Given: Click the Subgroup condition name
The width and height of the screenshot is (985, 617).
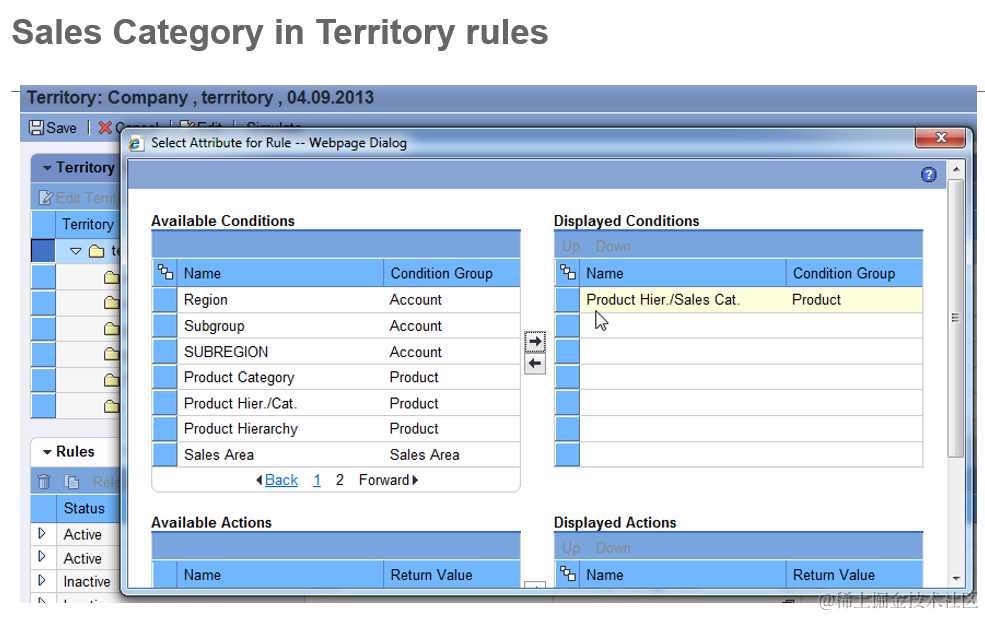Looking at the screenshot, I should [214, 326].
